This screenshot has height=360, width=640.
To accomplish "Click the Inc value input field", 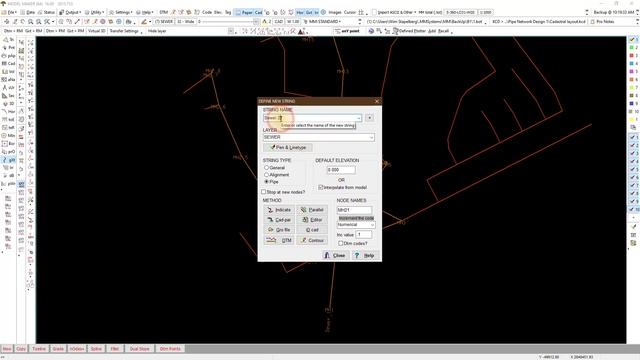I will pyautogui.click(x=363, y=235).
